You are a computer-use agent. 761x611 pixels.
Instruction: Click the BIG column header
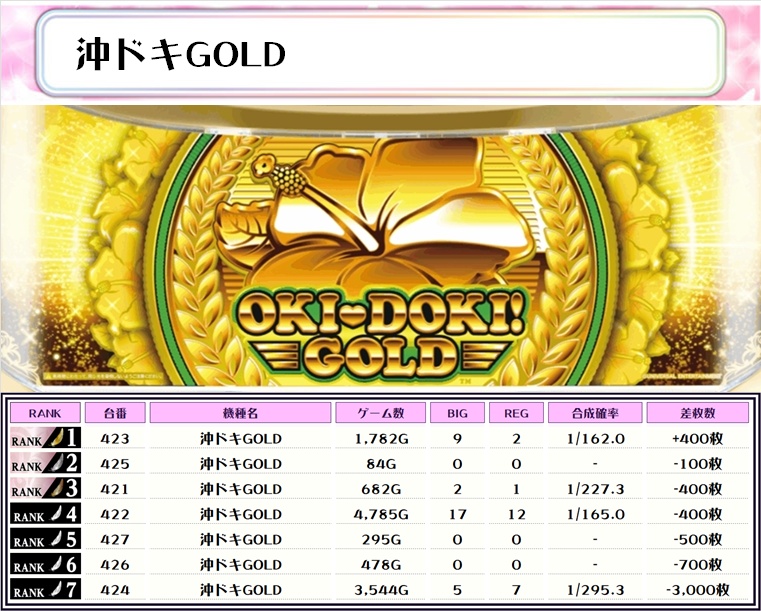click(457, 413)
